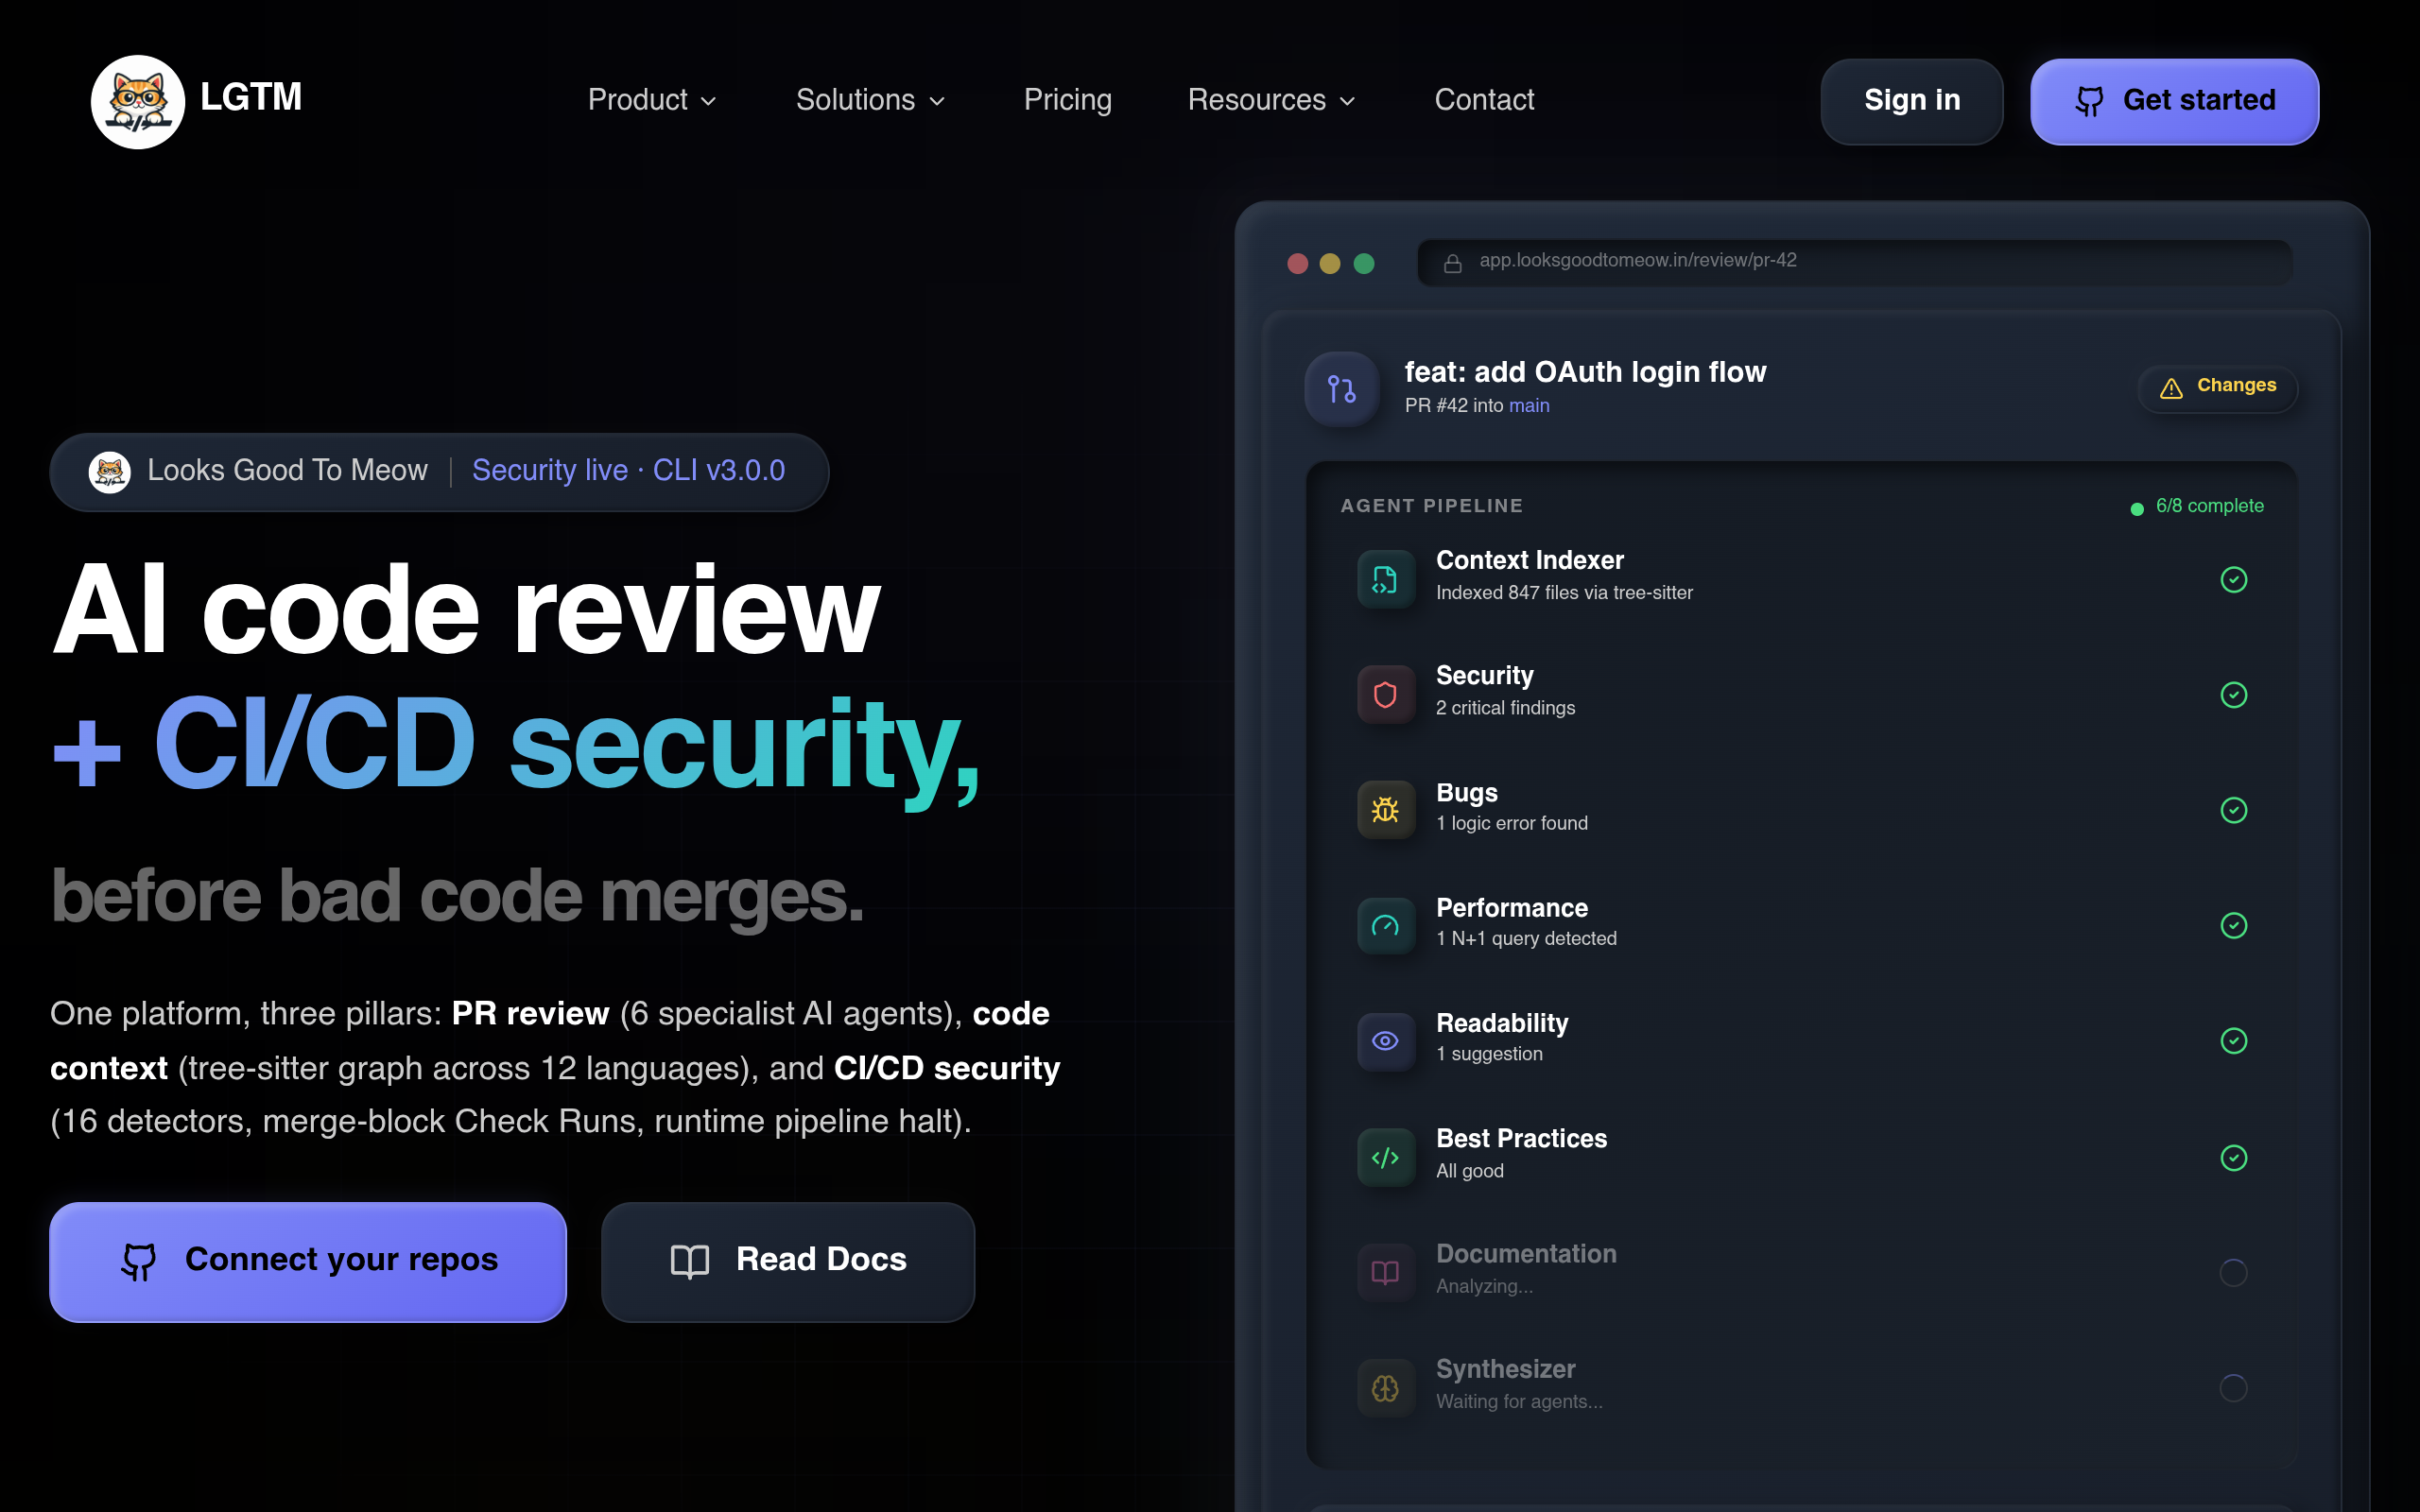
Task: Click the GitHub icon in Get started button
Action: tap(2089, 100)
